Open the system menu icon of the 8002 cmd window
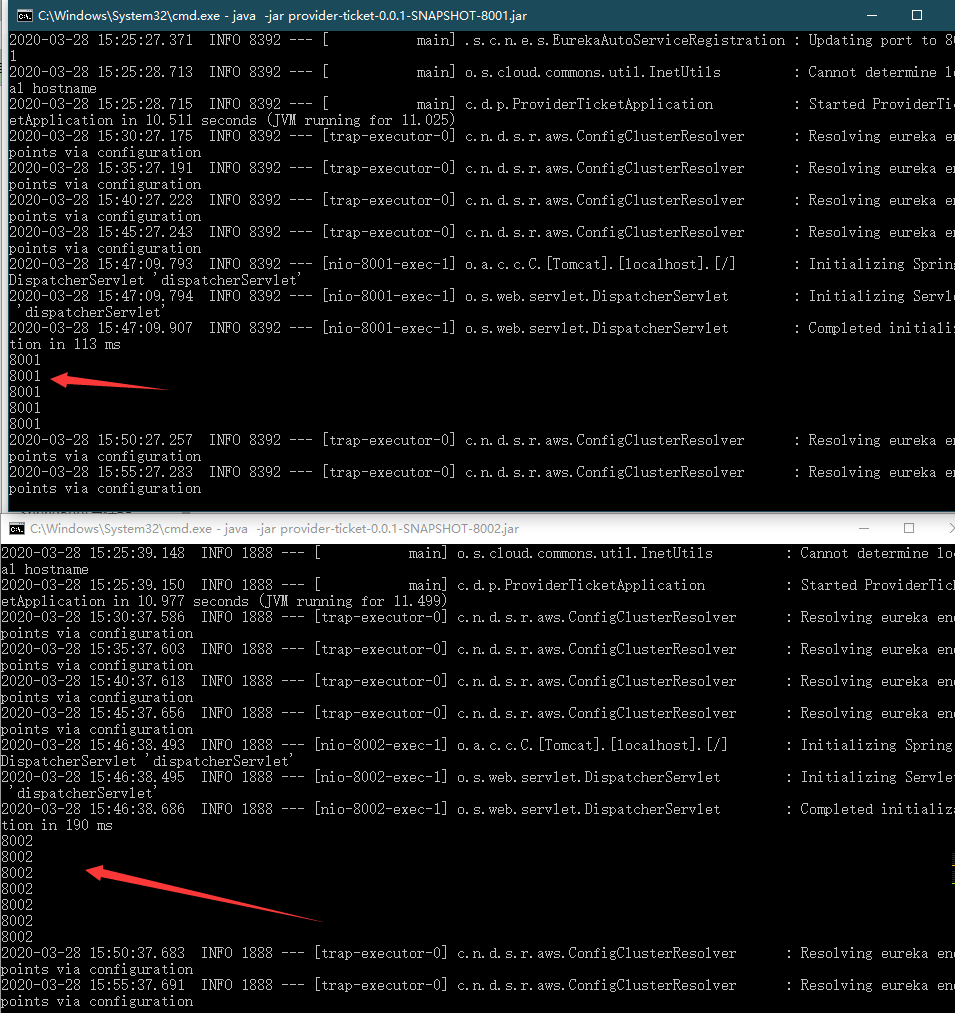The width and height of the screenshot is (955, 1013). (x=16, y=528)
